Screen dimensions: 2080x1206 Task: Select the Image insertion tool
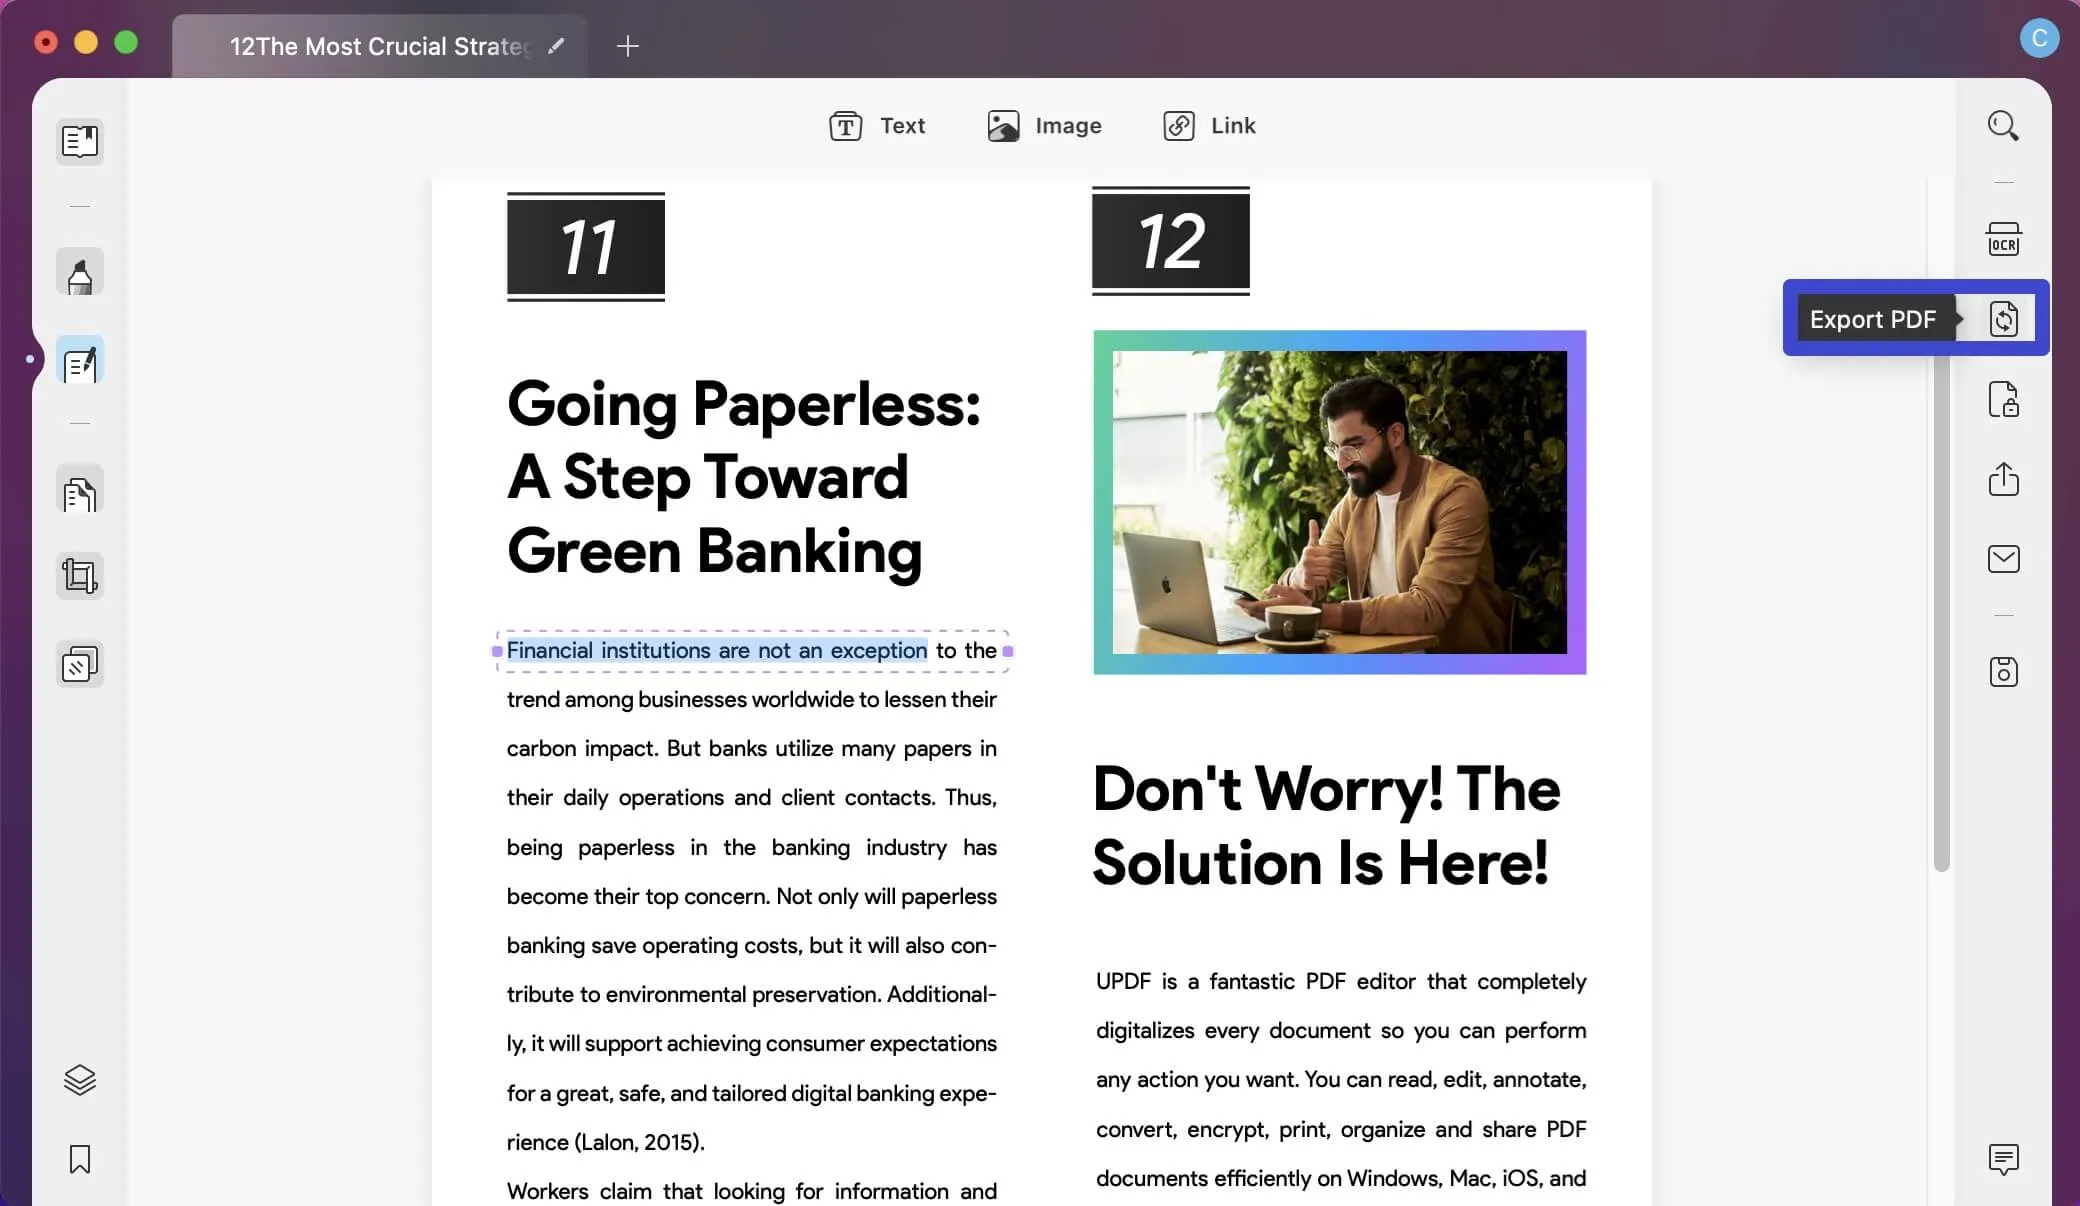point(1044,125)
